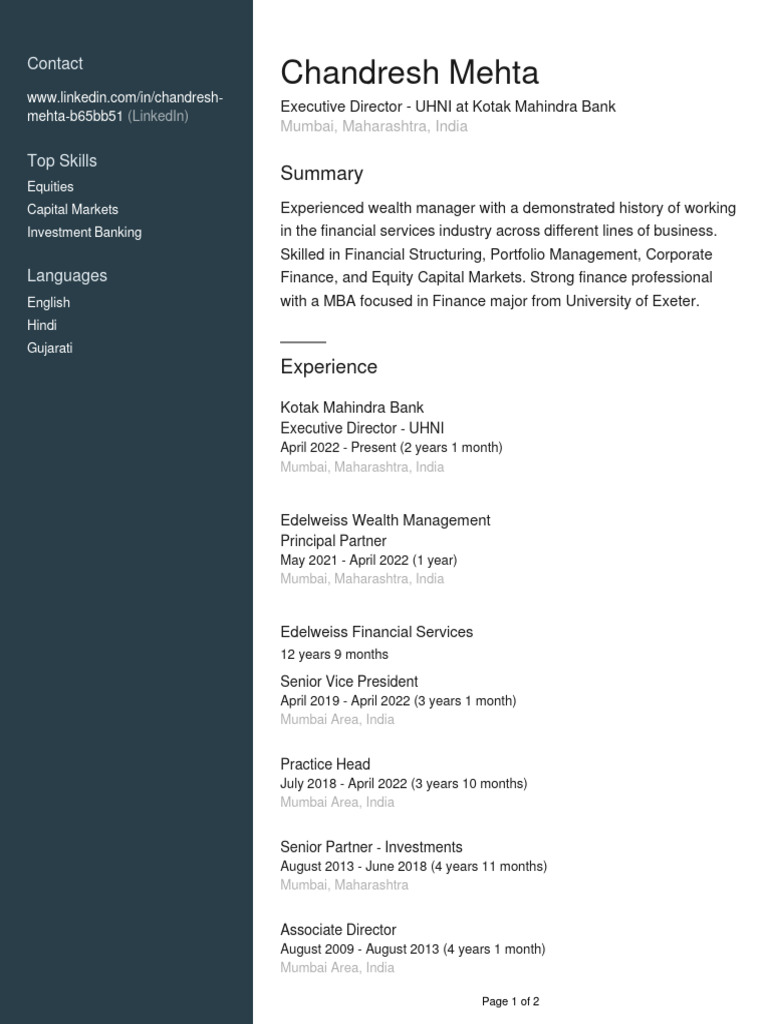Click the Edelweiss Financial Services entry

point(376,632)
